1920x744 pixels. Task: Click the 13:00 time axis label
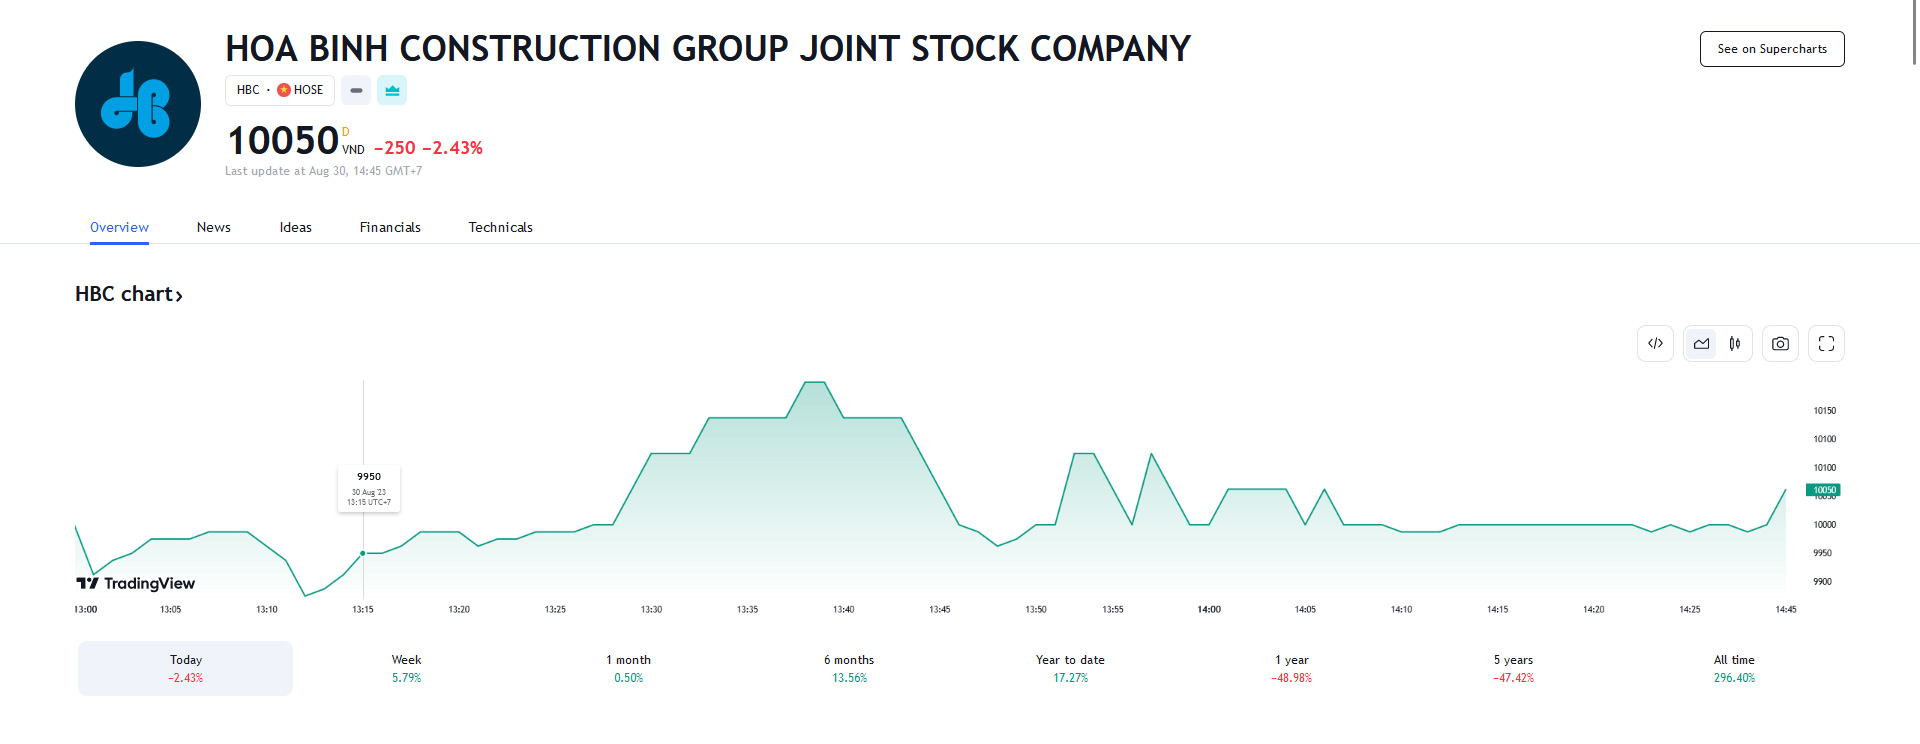coord(86,609)
